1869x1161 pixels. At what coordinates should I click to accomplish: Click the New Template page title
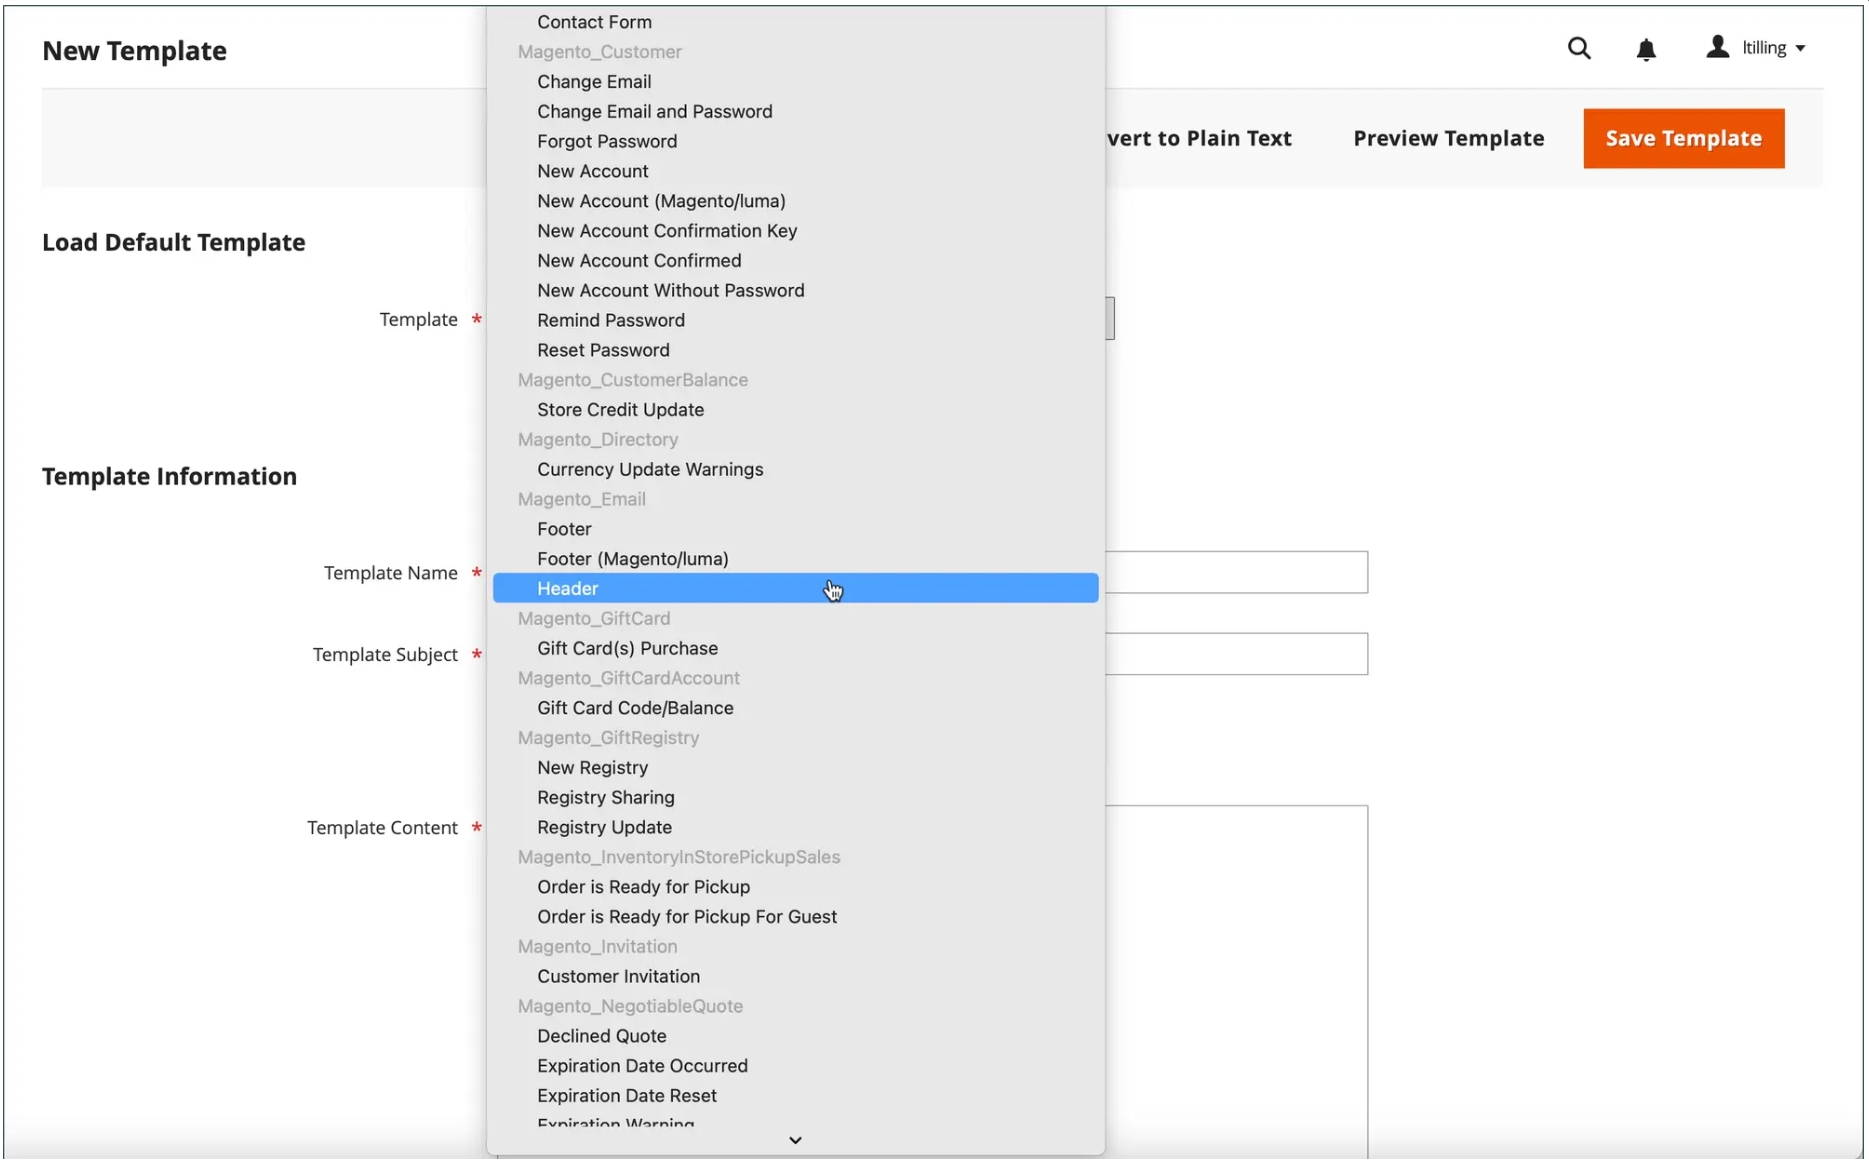click(x=134, y=50)
